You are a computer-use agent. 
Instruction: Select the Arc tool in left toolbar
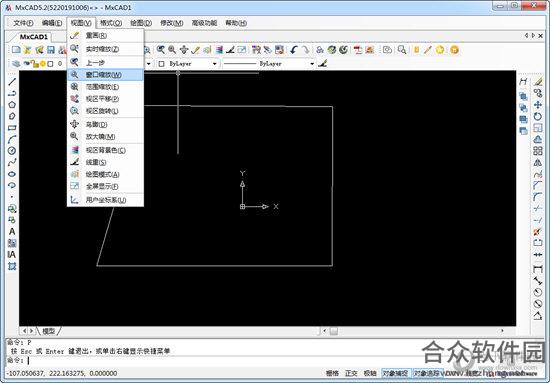coord(12,139)
